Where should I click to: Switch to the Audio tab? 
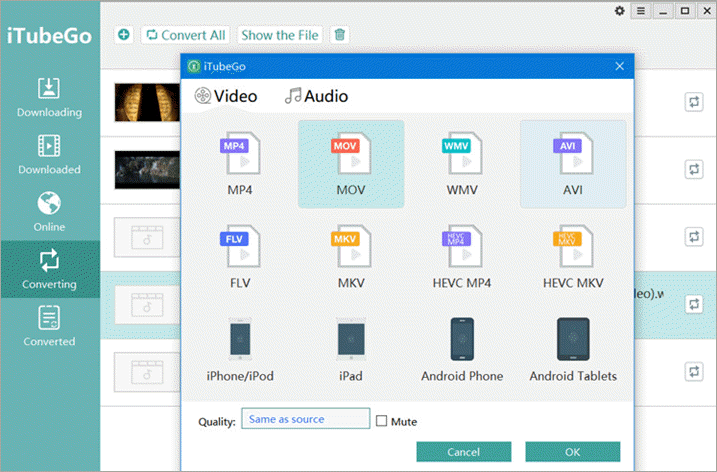tap(316, 96)
